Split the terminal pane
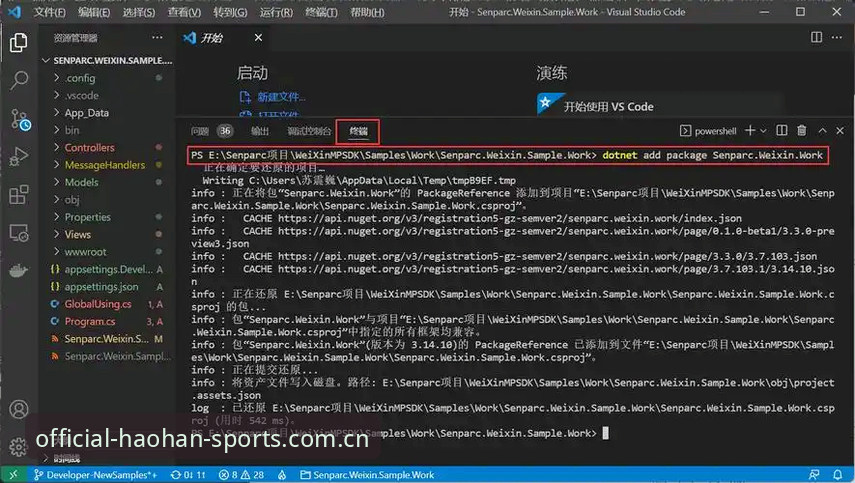The image size is (855, 483). click(781, 130)
